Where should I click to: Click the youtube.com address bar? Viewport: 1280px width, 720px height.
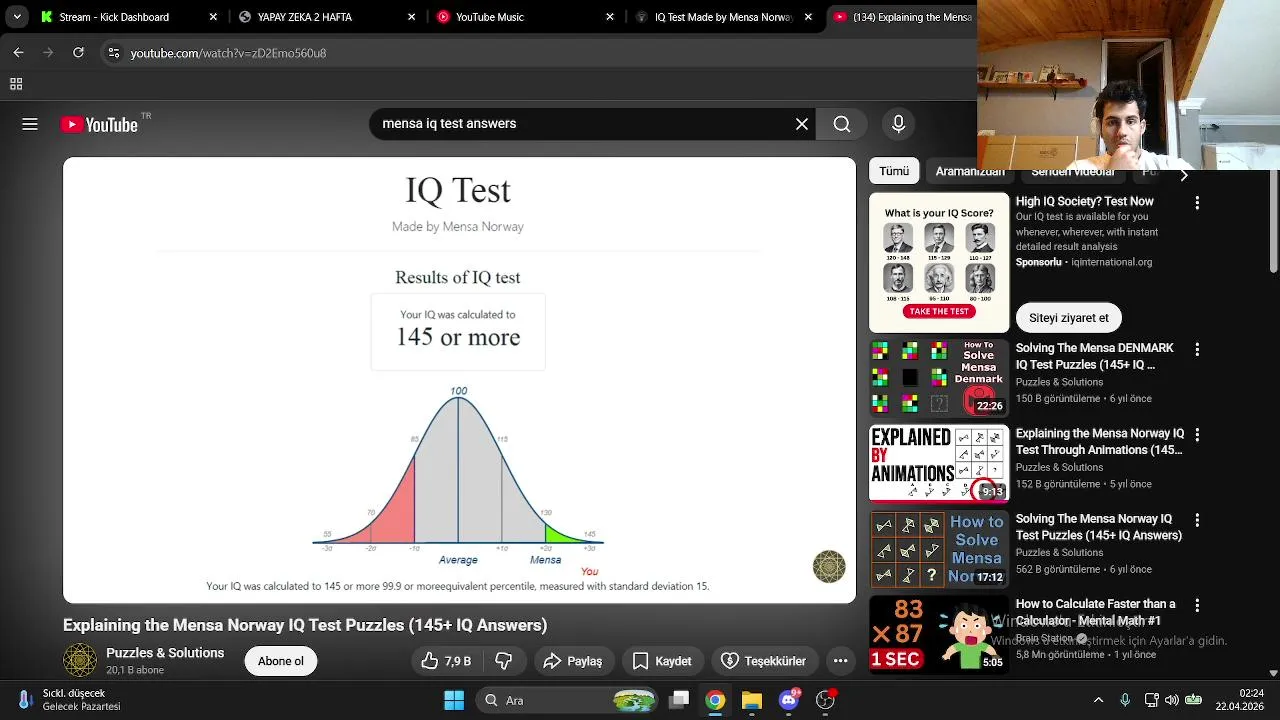click(540, 53)
